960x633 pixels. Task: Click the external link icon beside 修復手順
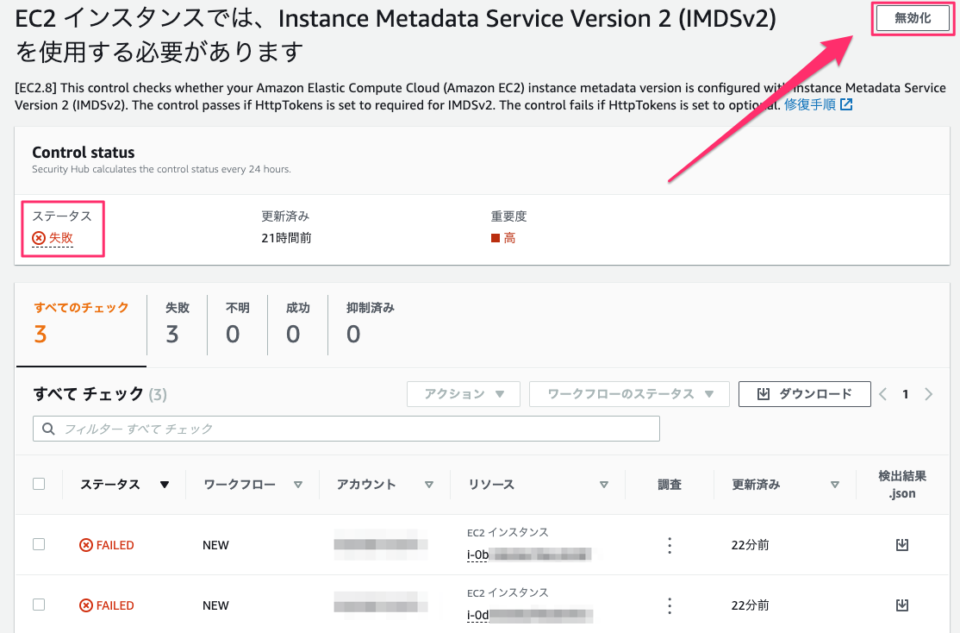click(x=846, y=105)
